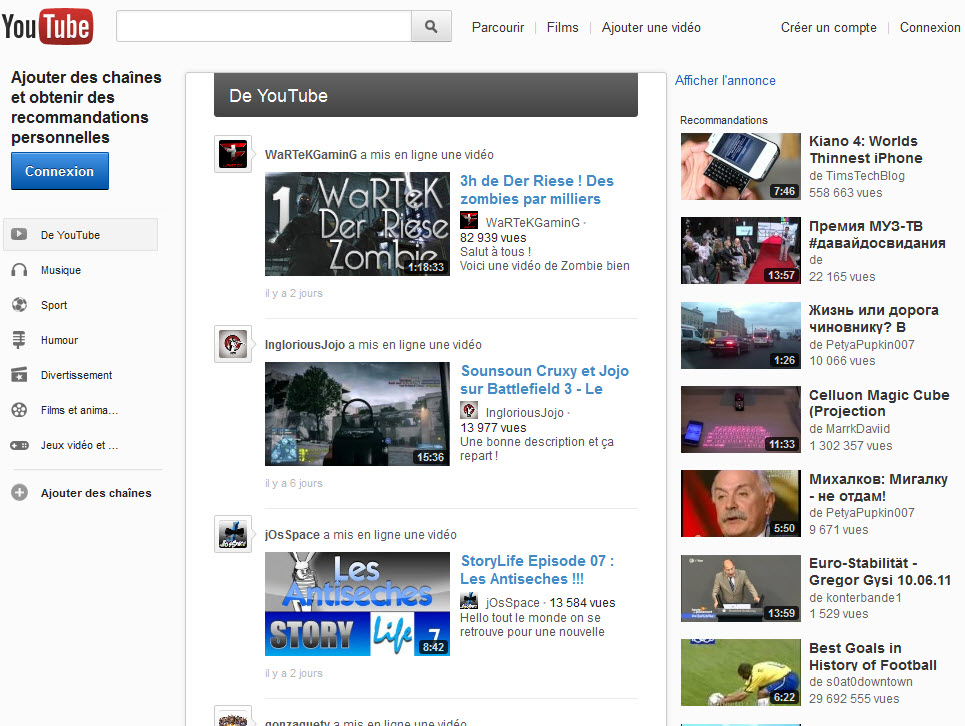Select Films et anima… sidebar category
Image resolution: width=965 pixels, height=726 pixels.
(x=81, y=410)
